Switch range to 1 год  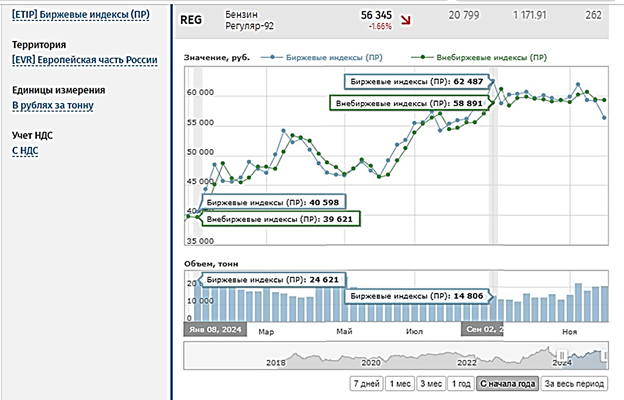coord(460,384)
